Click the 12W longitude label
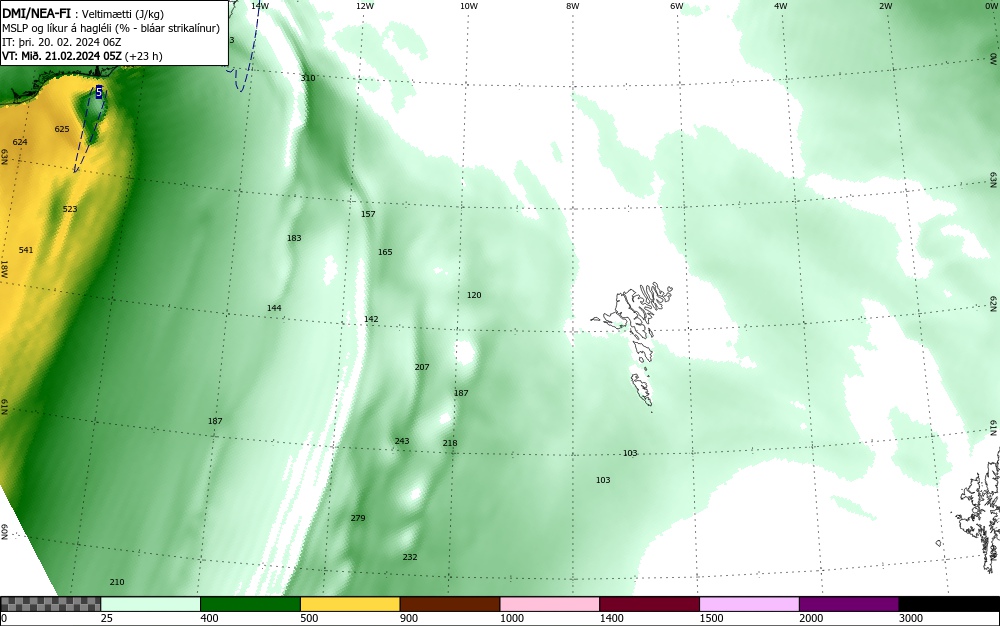 pos(364,6)
